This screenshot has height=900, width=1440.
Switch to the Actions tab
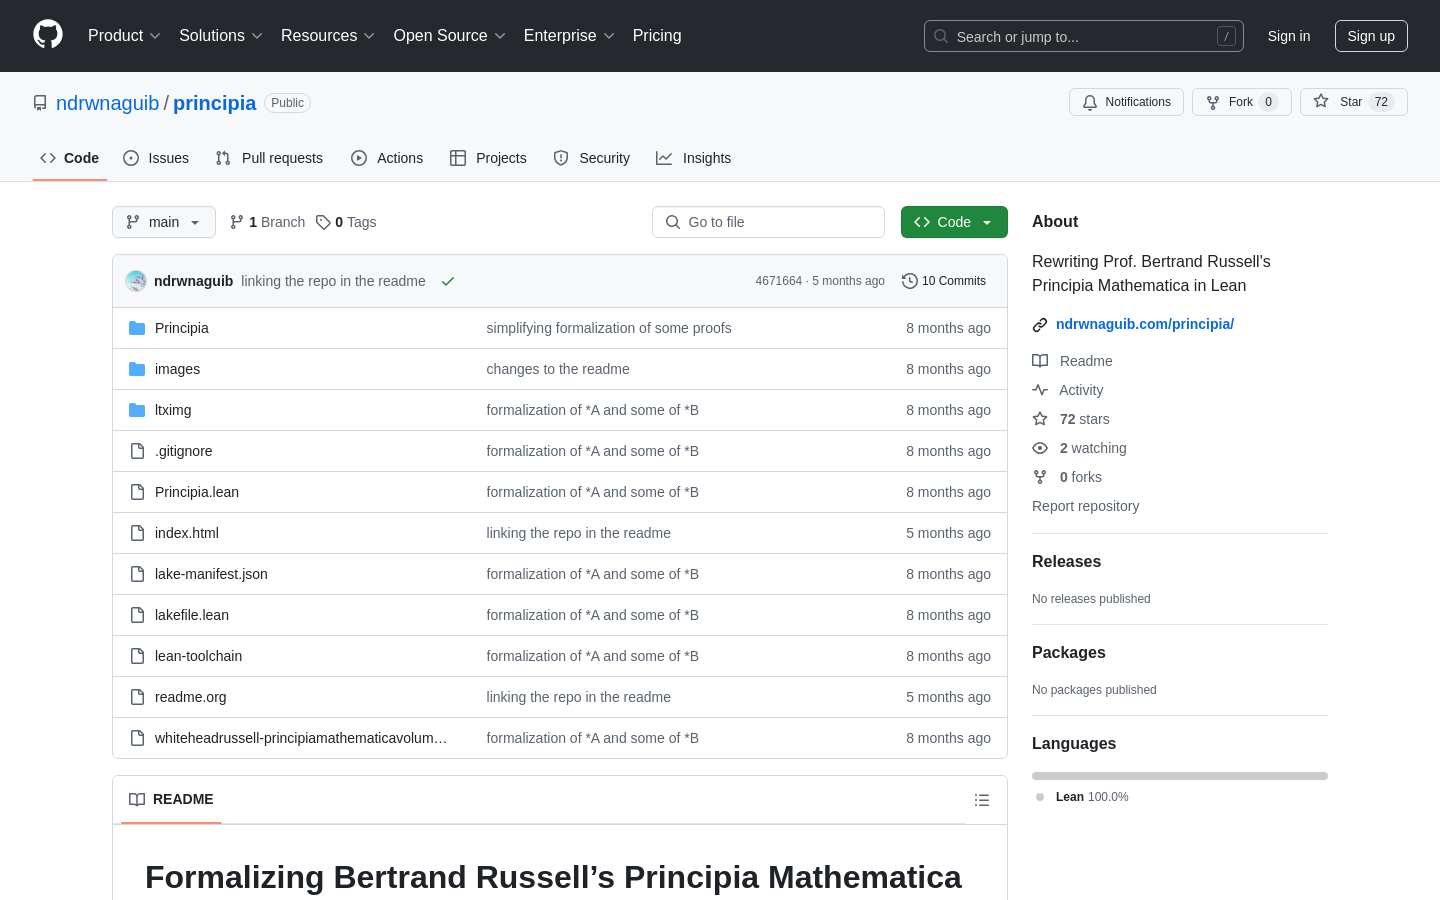387,158
